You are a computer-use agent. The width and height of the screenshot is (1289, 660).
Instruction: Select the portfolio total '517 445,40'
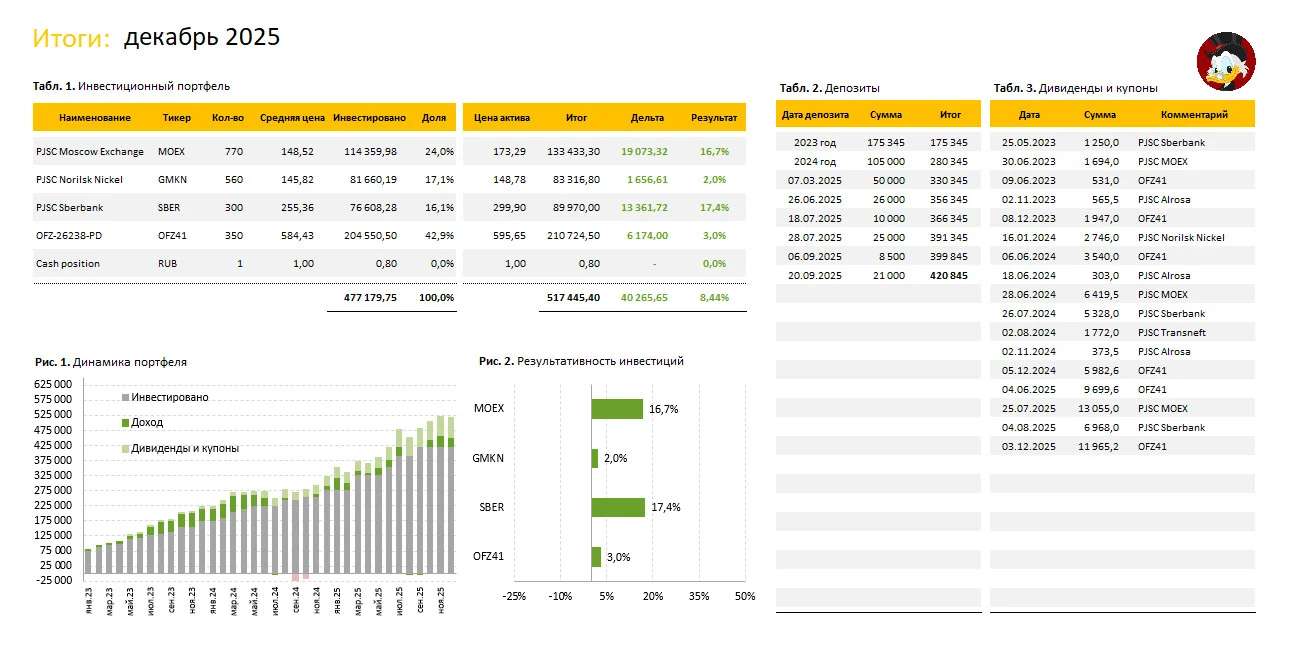click(x=574, y=298)
